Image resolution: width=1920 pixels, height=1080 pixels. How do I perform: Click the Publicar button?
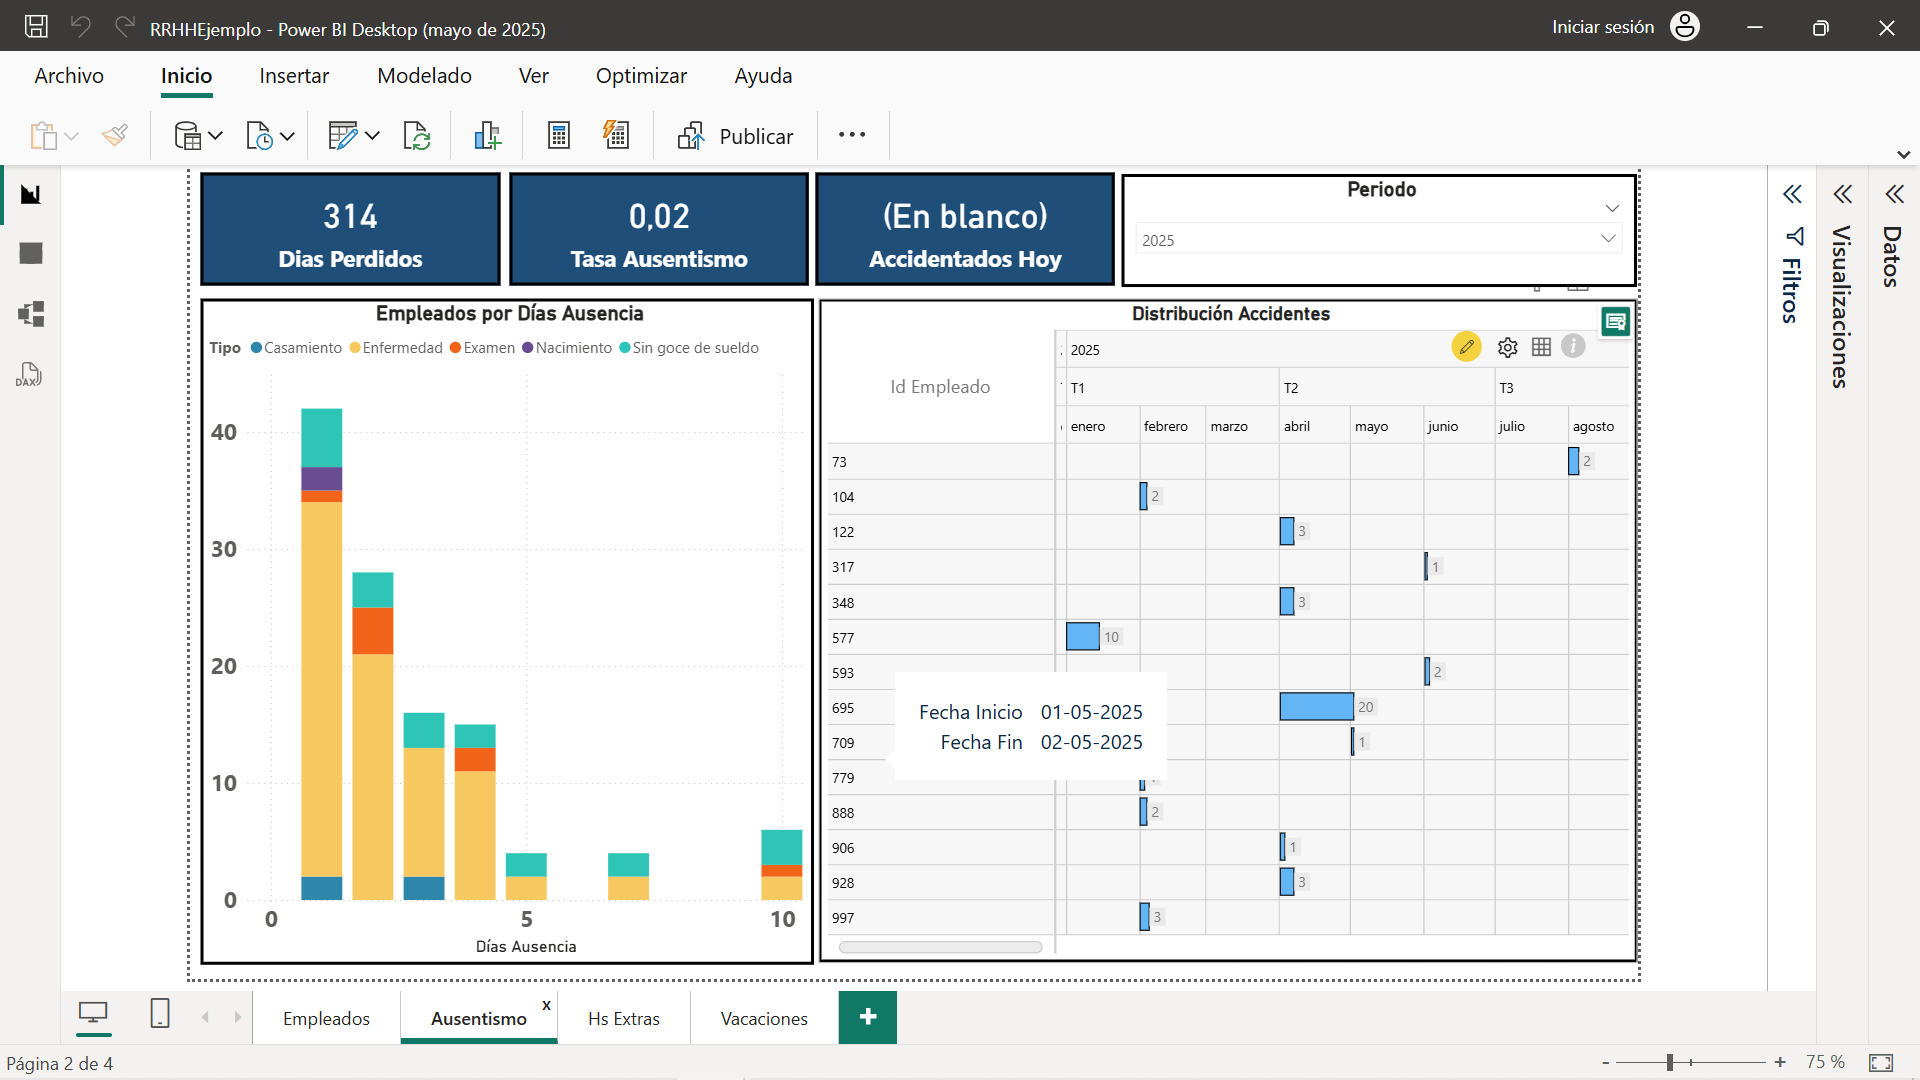(x=736, y=136)
